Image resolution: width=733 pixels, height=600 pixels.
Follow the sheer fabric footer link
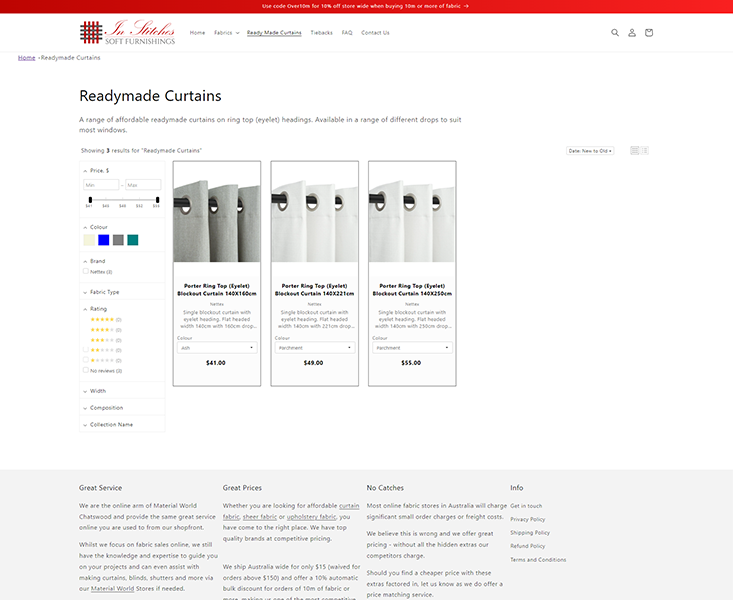click(x=260, y=517)
